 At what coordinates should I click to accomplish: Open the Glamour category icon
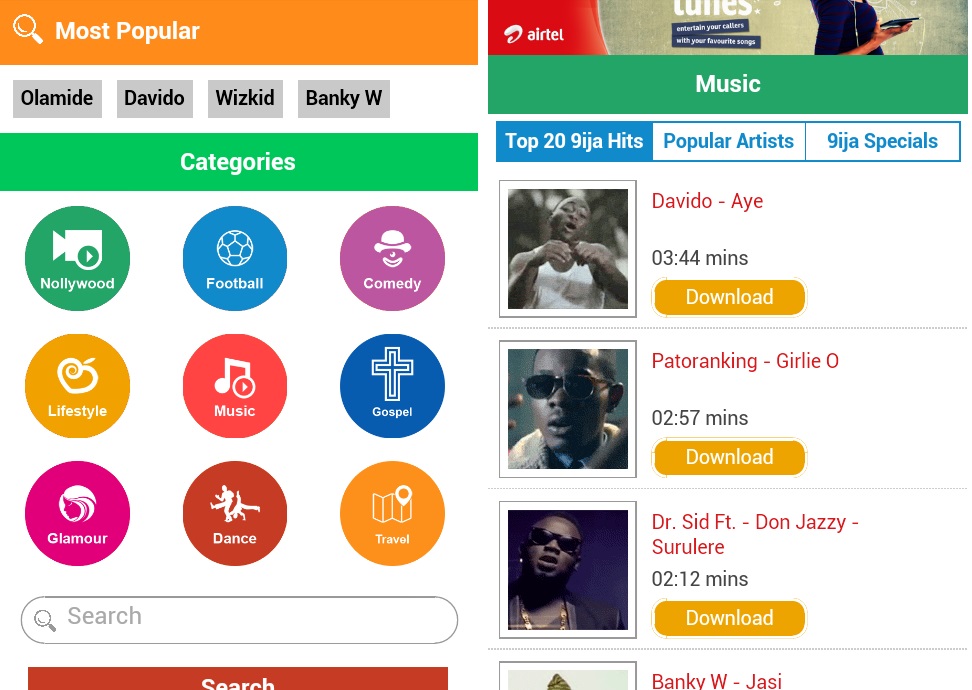pyautogui.click(x=77, y=513)
